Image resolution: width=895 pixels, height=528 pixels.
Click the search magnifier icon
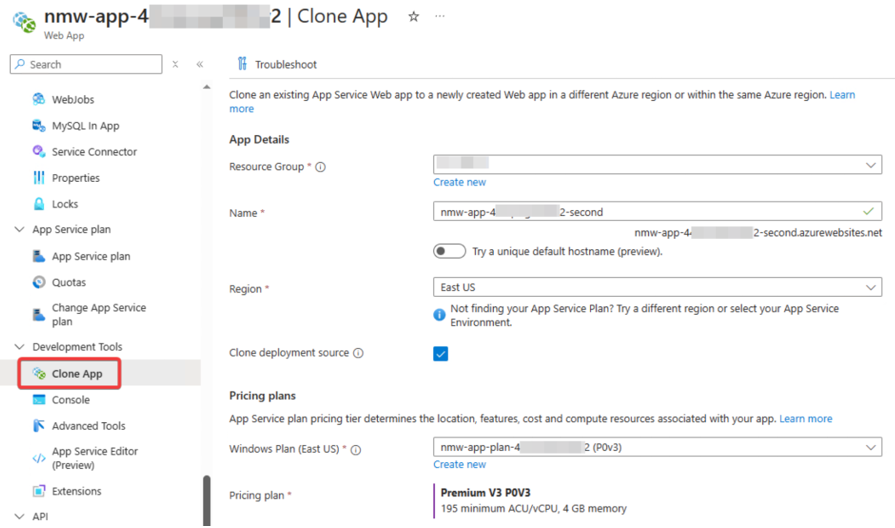click(x=20, y=64)
